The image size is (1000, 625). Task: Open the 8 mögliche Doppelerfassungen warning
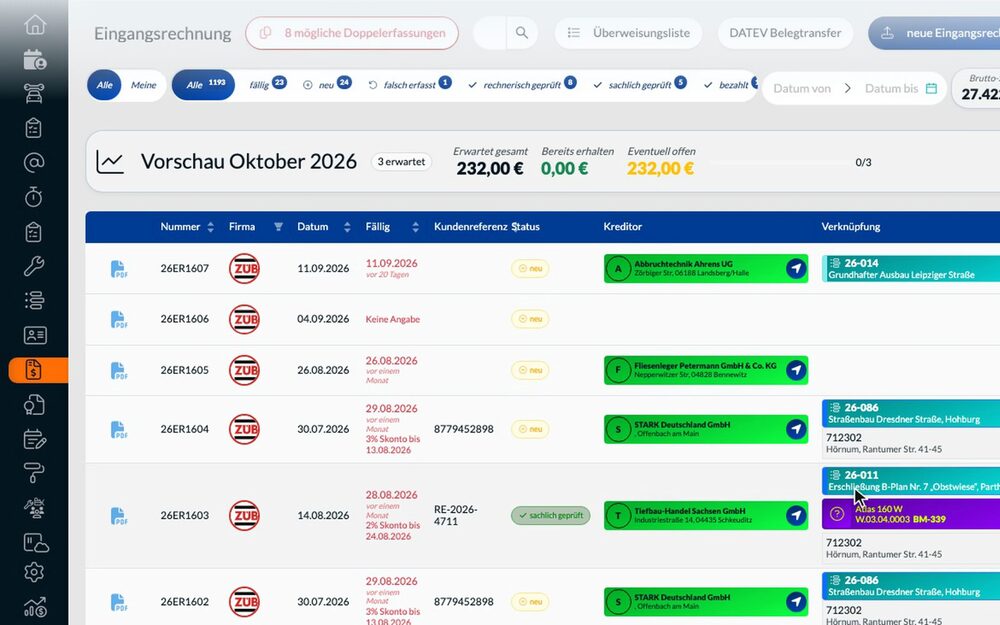[x=352, y=33]
